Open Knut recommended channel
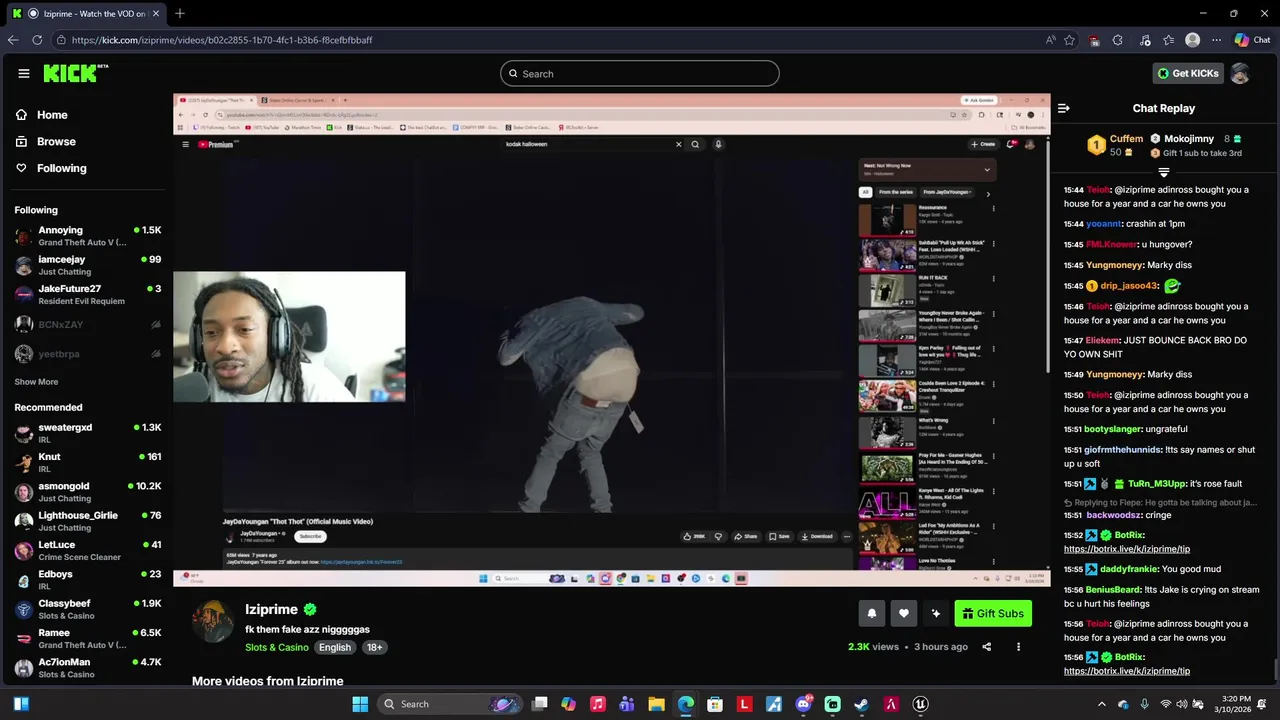This screenshot has width=1280, height=720. click(x=88, y=462)
